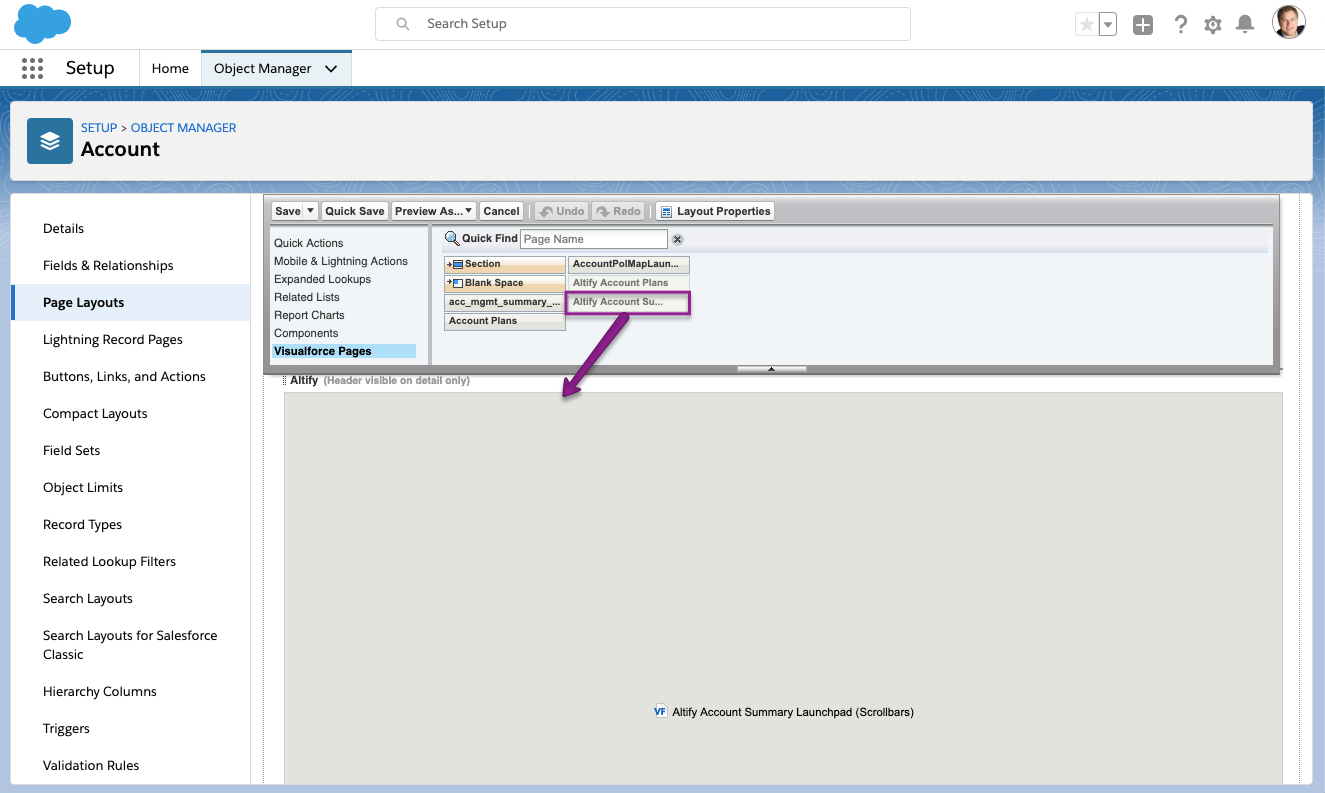Click the Favorites star icon
Image resolution: width=1325 pixels, height=793 pixels.
coord(1086,25)
